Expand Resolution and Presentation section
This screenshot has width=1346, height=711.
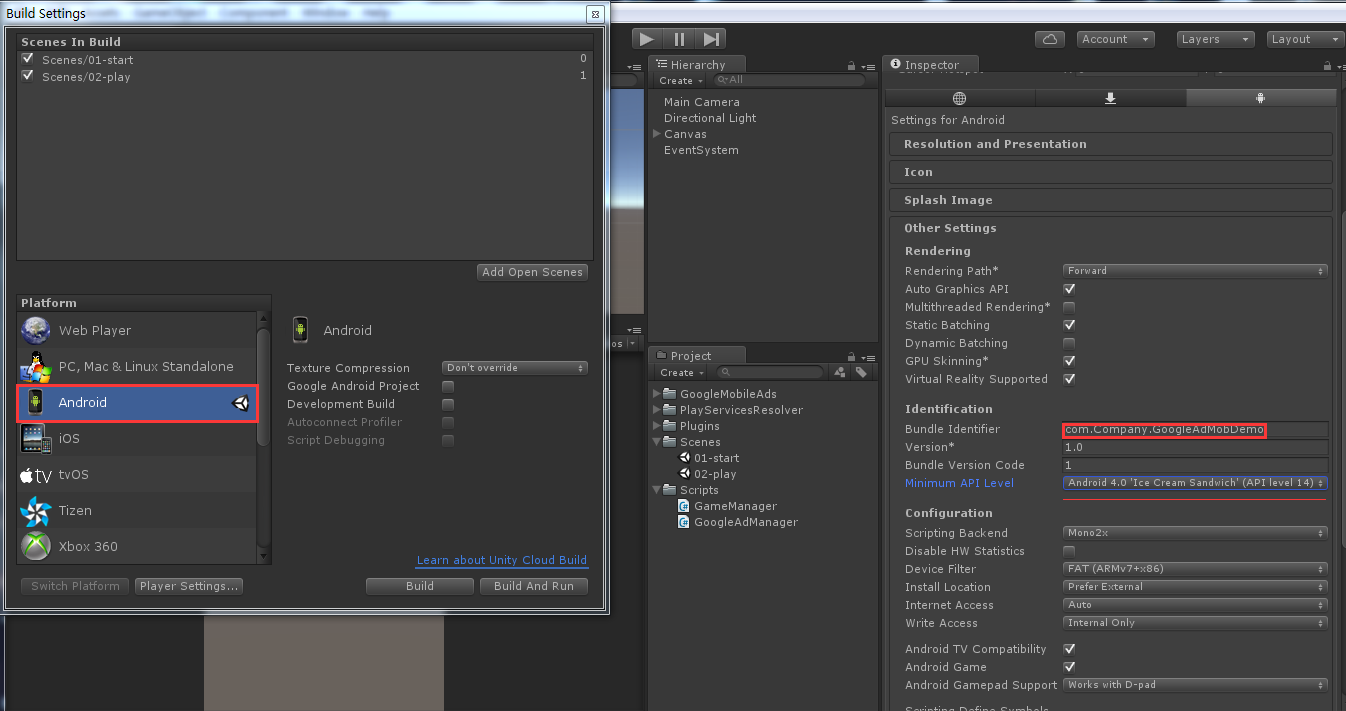click(x=1110, y=144)
